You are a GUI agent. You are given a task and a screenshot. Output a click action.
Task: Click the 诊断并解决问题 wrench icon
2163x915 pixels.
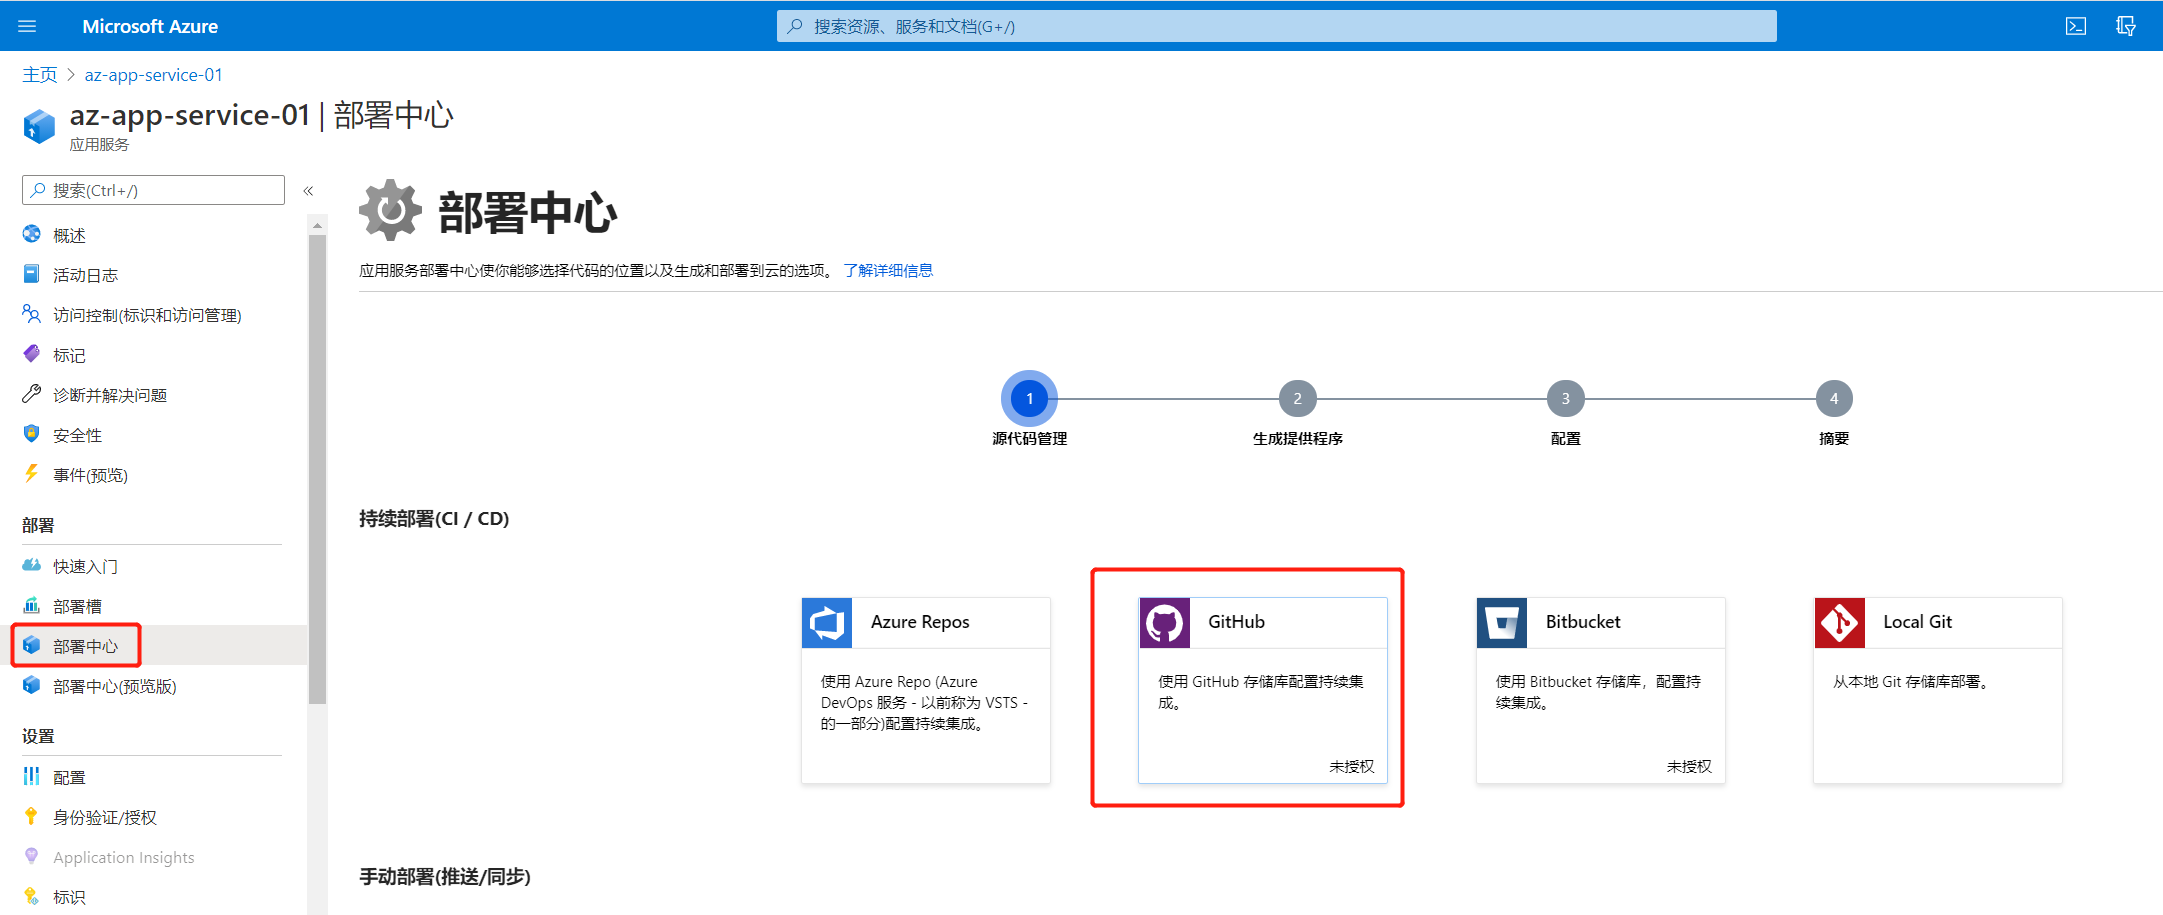tap(32, 394)
